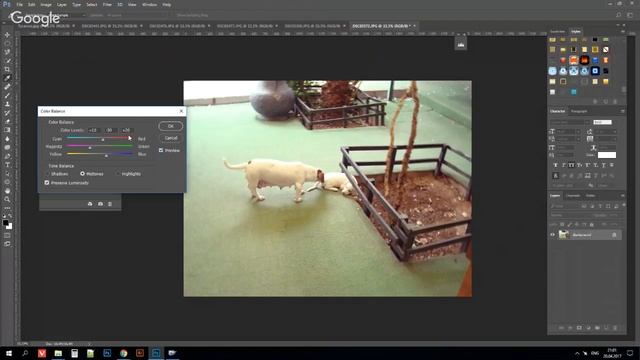
Task: Open the Styles panel menu
Action: tap(622, 31)
